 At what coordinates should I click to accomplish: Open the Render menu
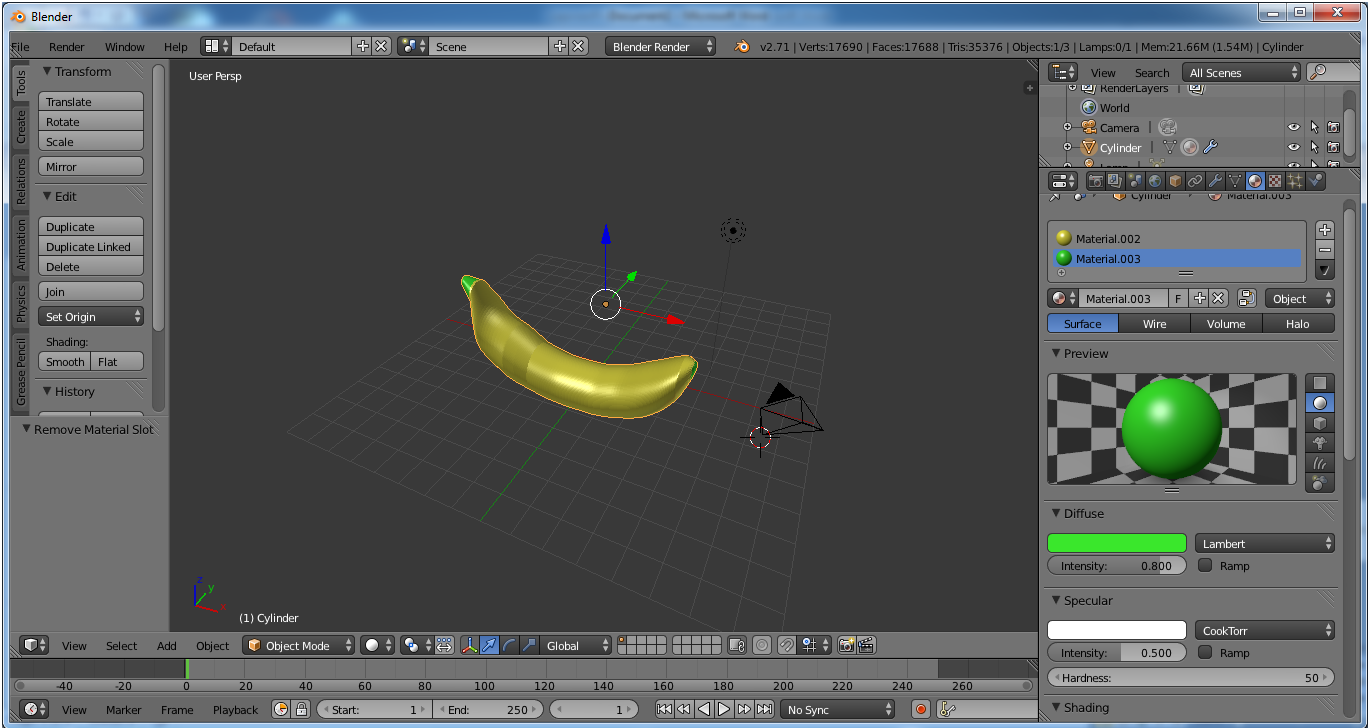[x=67, y=47]
